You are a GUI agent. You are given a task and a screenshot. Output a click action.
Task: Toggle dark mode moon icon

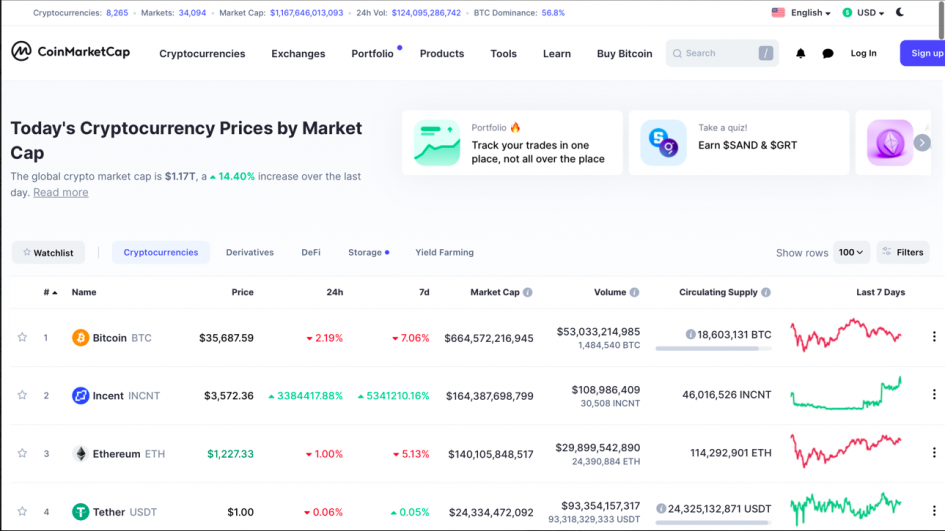[x=900, y=12]
